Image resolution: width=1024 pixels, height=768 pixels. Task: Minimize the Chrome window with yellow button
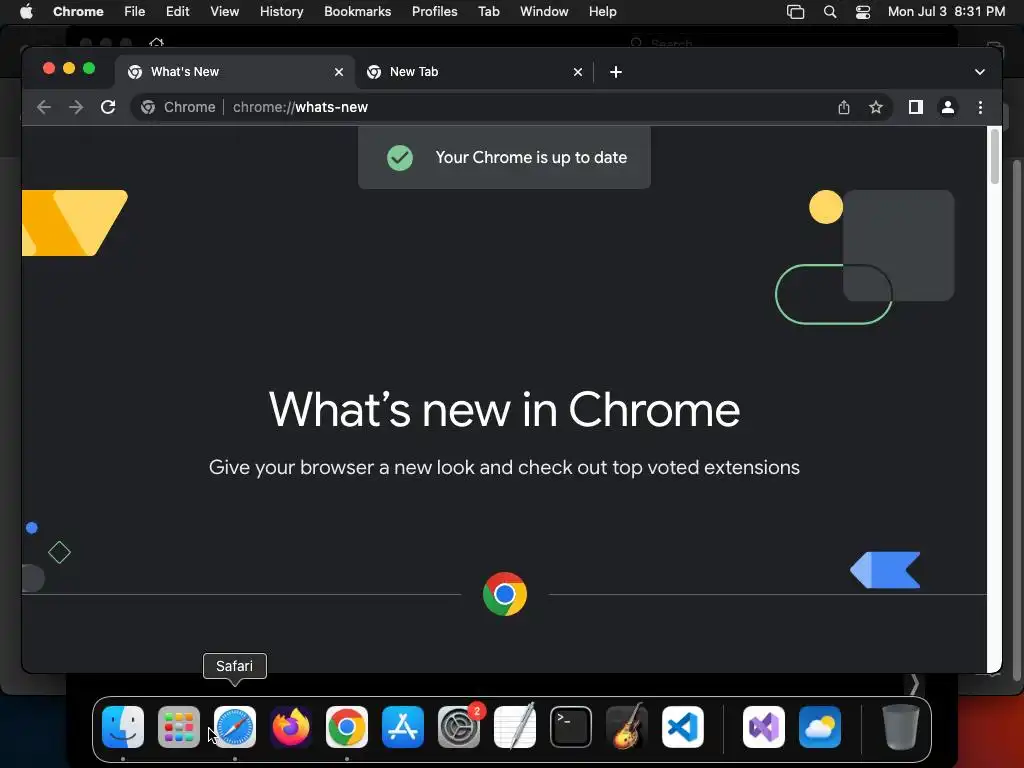(69, 69)
